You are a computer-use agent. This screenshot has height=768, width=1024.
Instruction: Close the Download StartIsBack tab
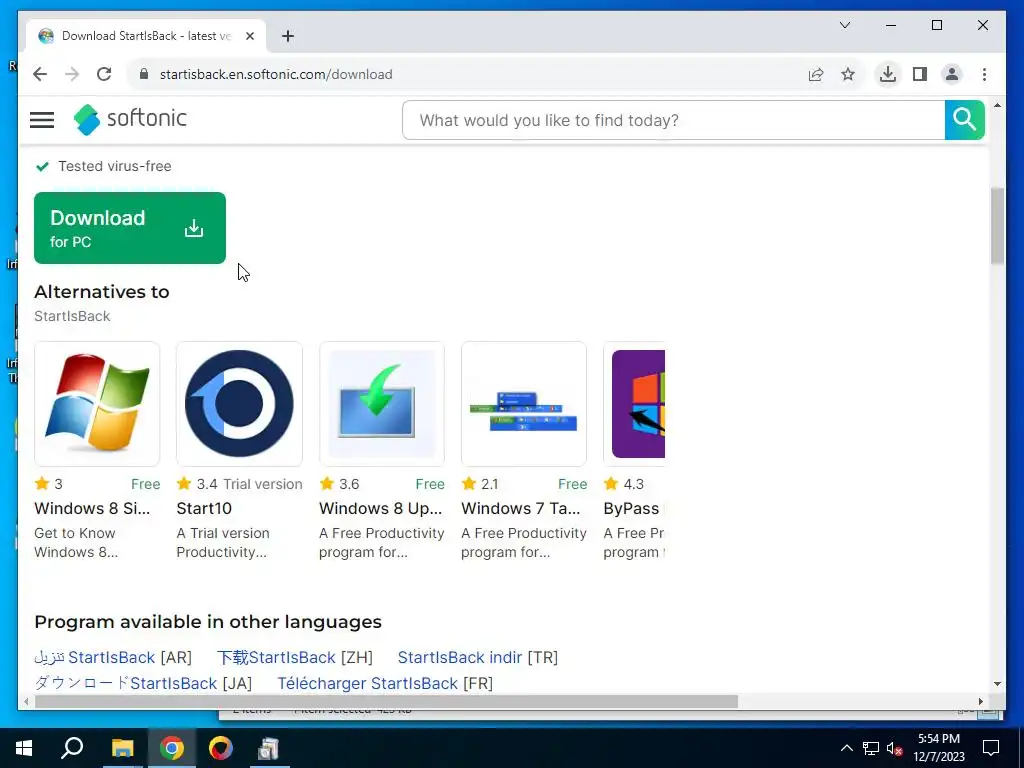(249, 36)
